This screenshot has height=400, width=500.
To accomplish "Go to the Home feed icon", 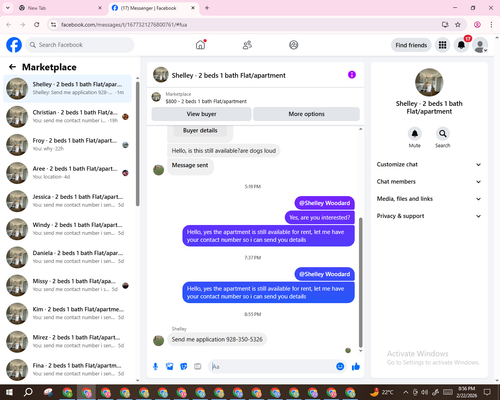I will pyautogui.click(x=200, y=45).
